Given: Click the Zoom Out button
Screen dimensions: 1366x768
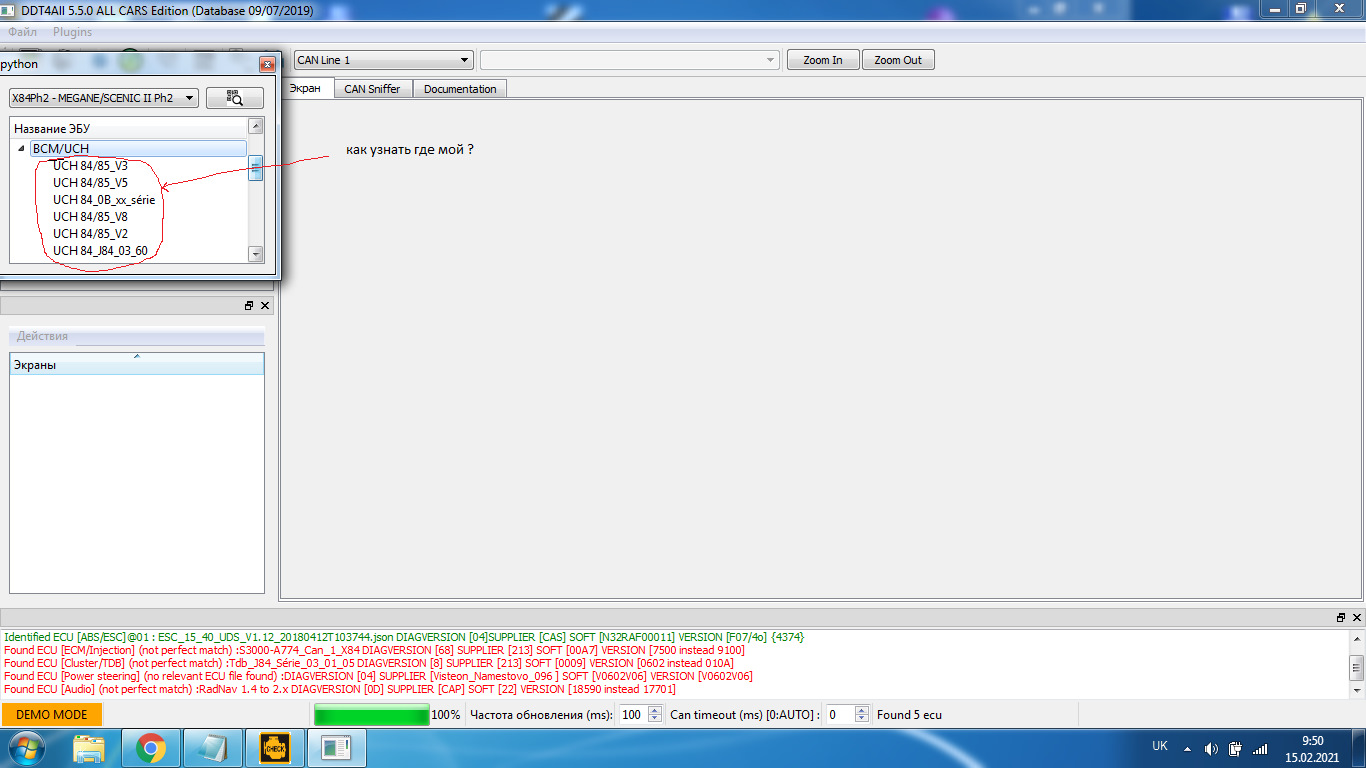Looking at the screenshot, I should [x=898, y=60].
